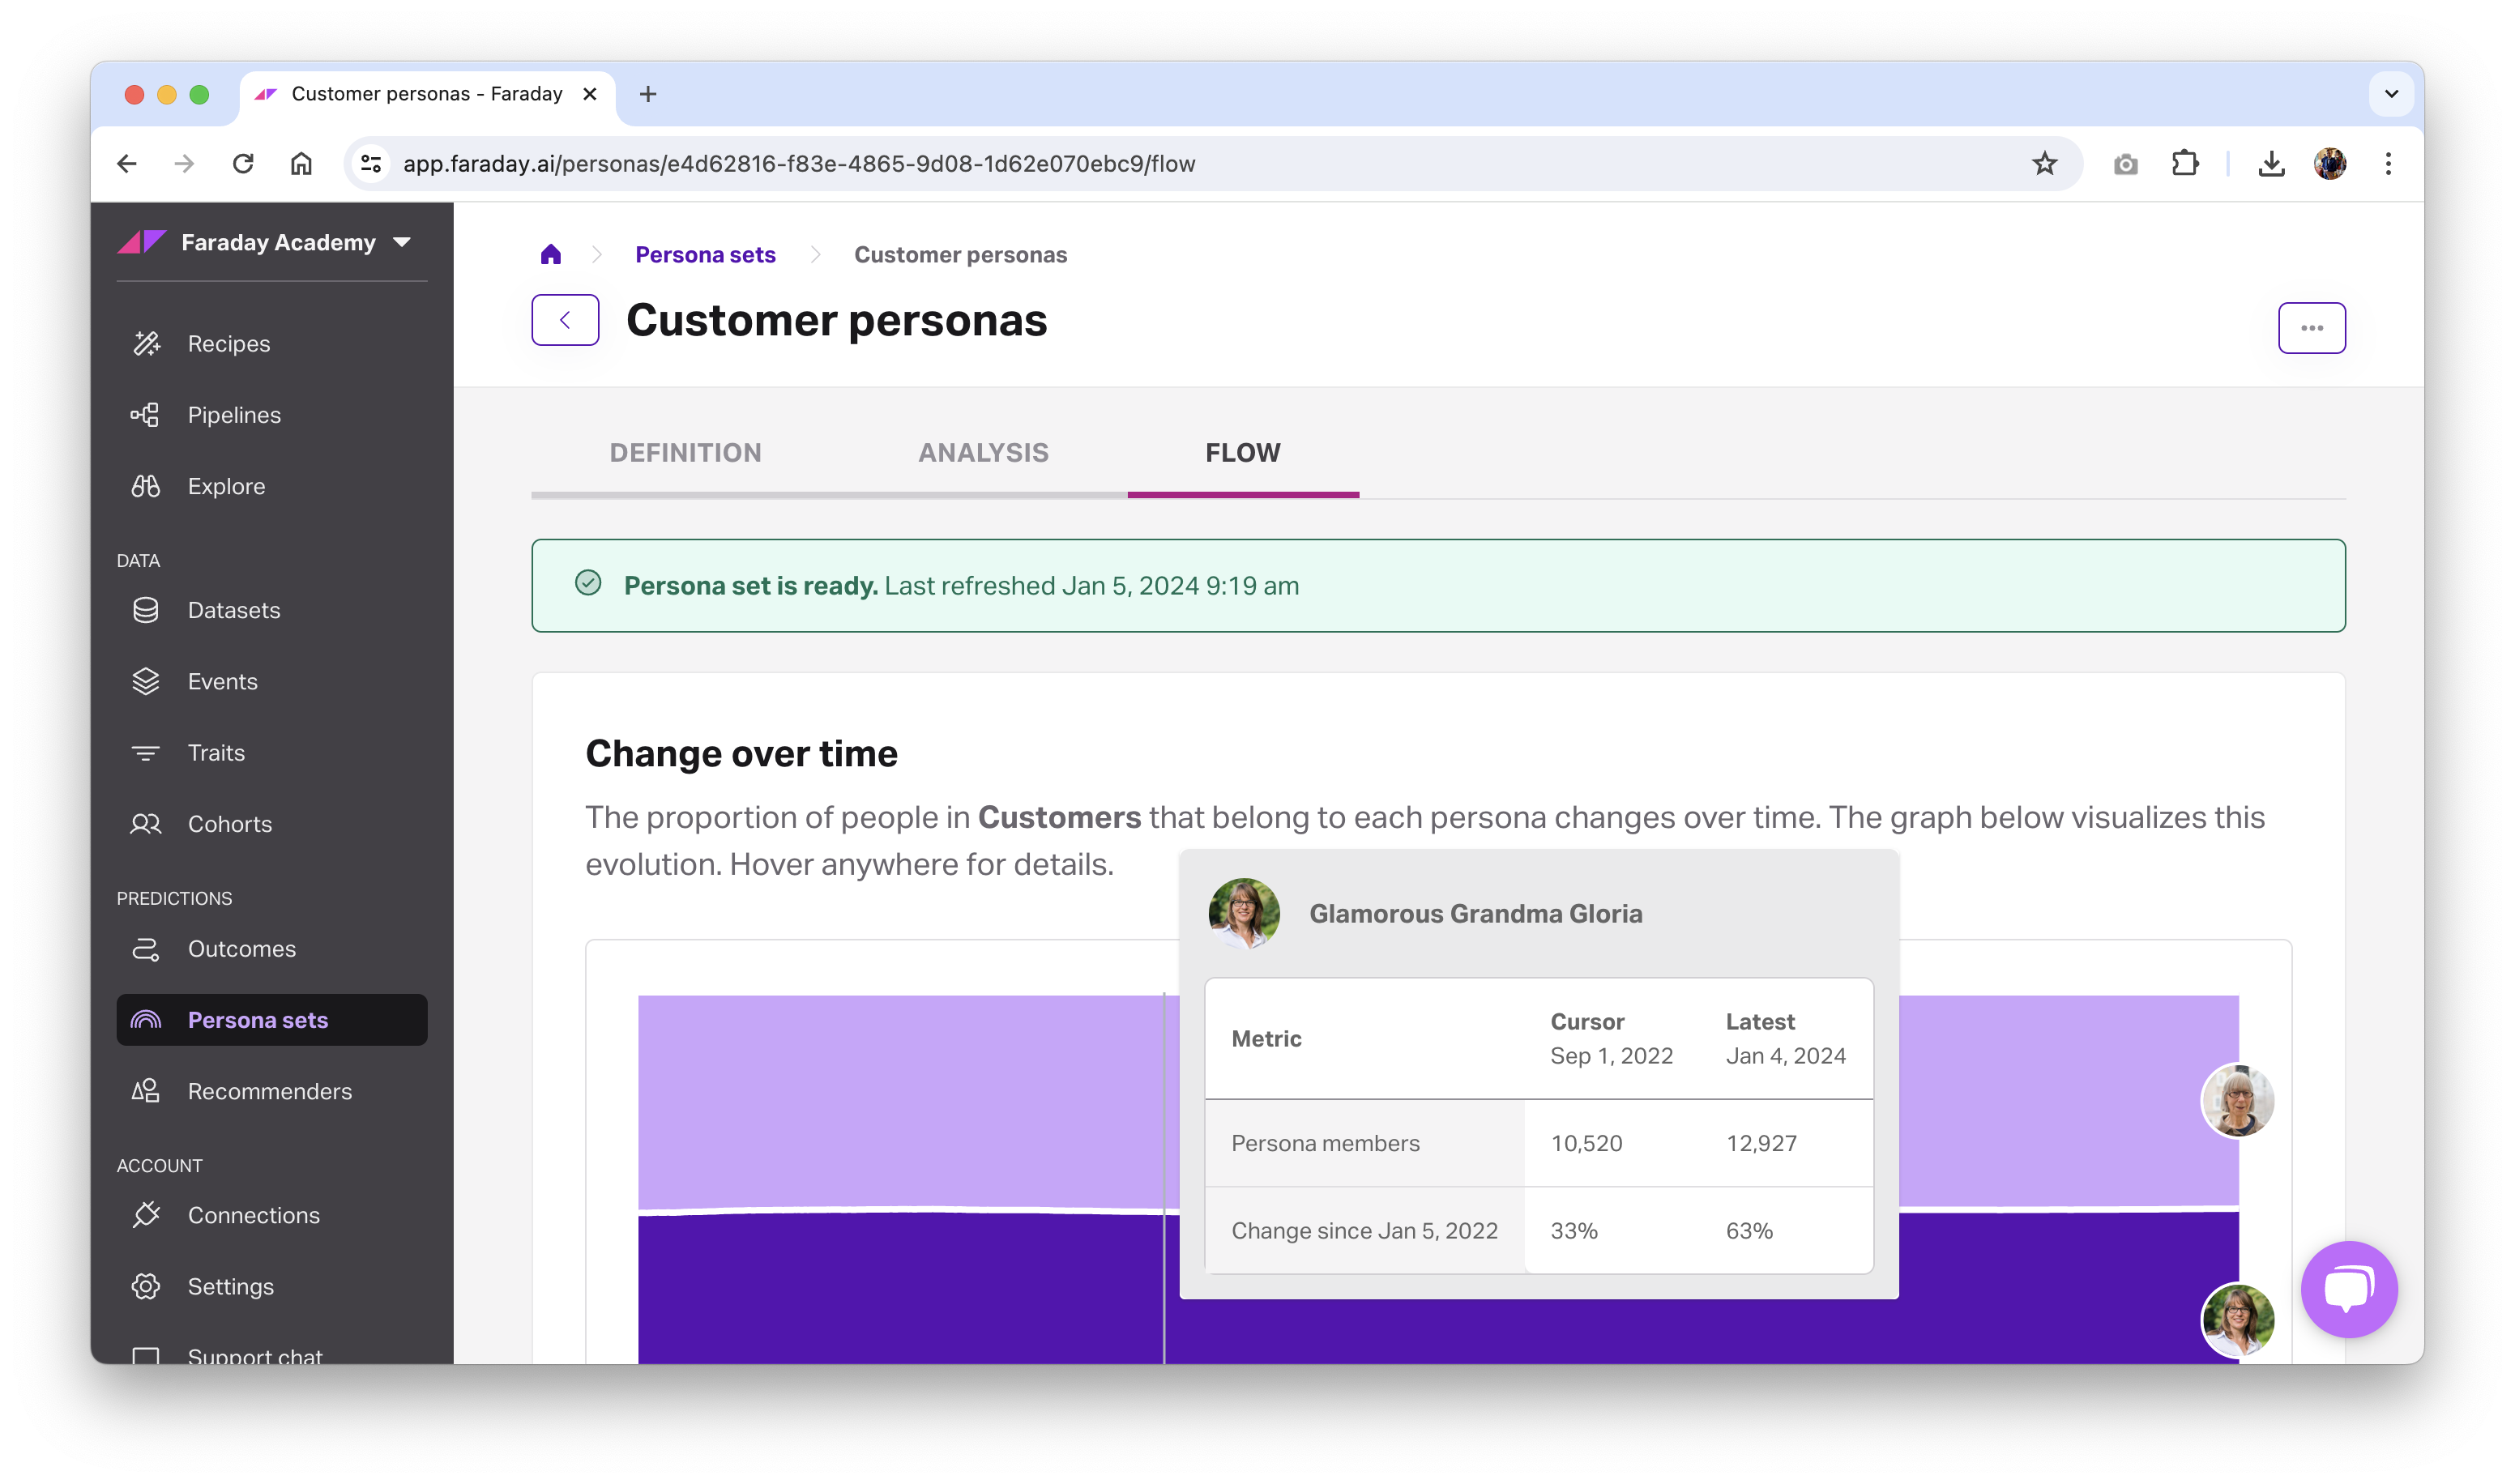Click the Persona sets breadcrumb link

pyautogui.click(x=705, y=255)
